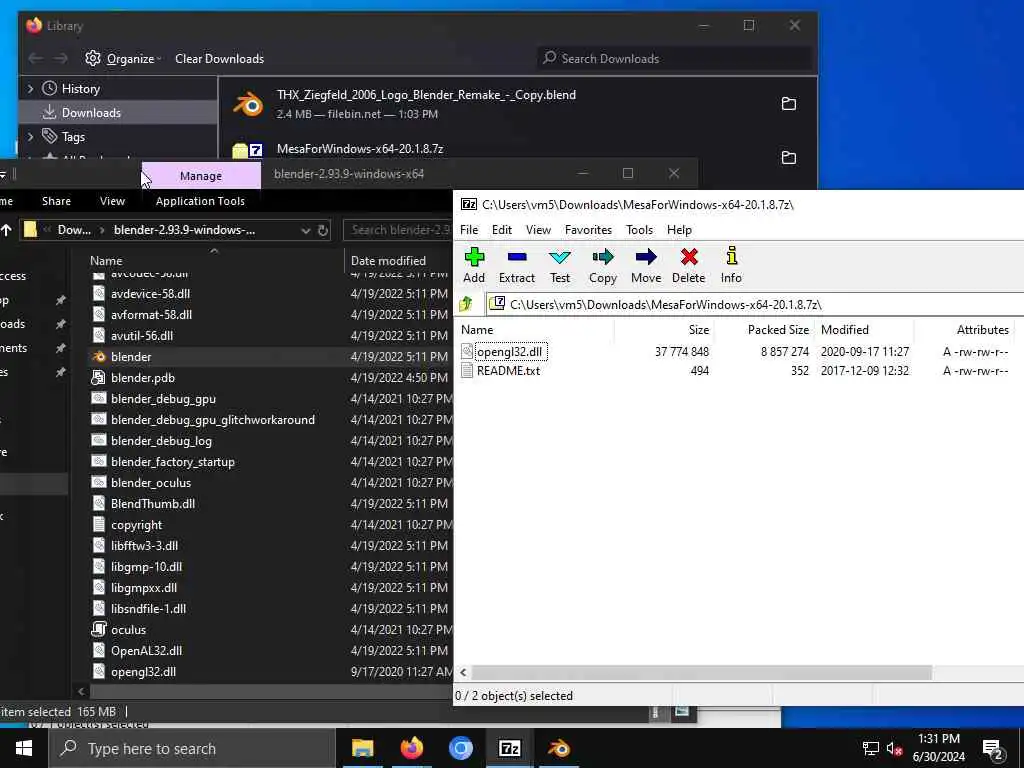Open containing folder for MesaForWindows download
The image size is (1024, 768).
788,157
